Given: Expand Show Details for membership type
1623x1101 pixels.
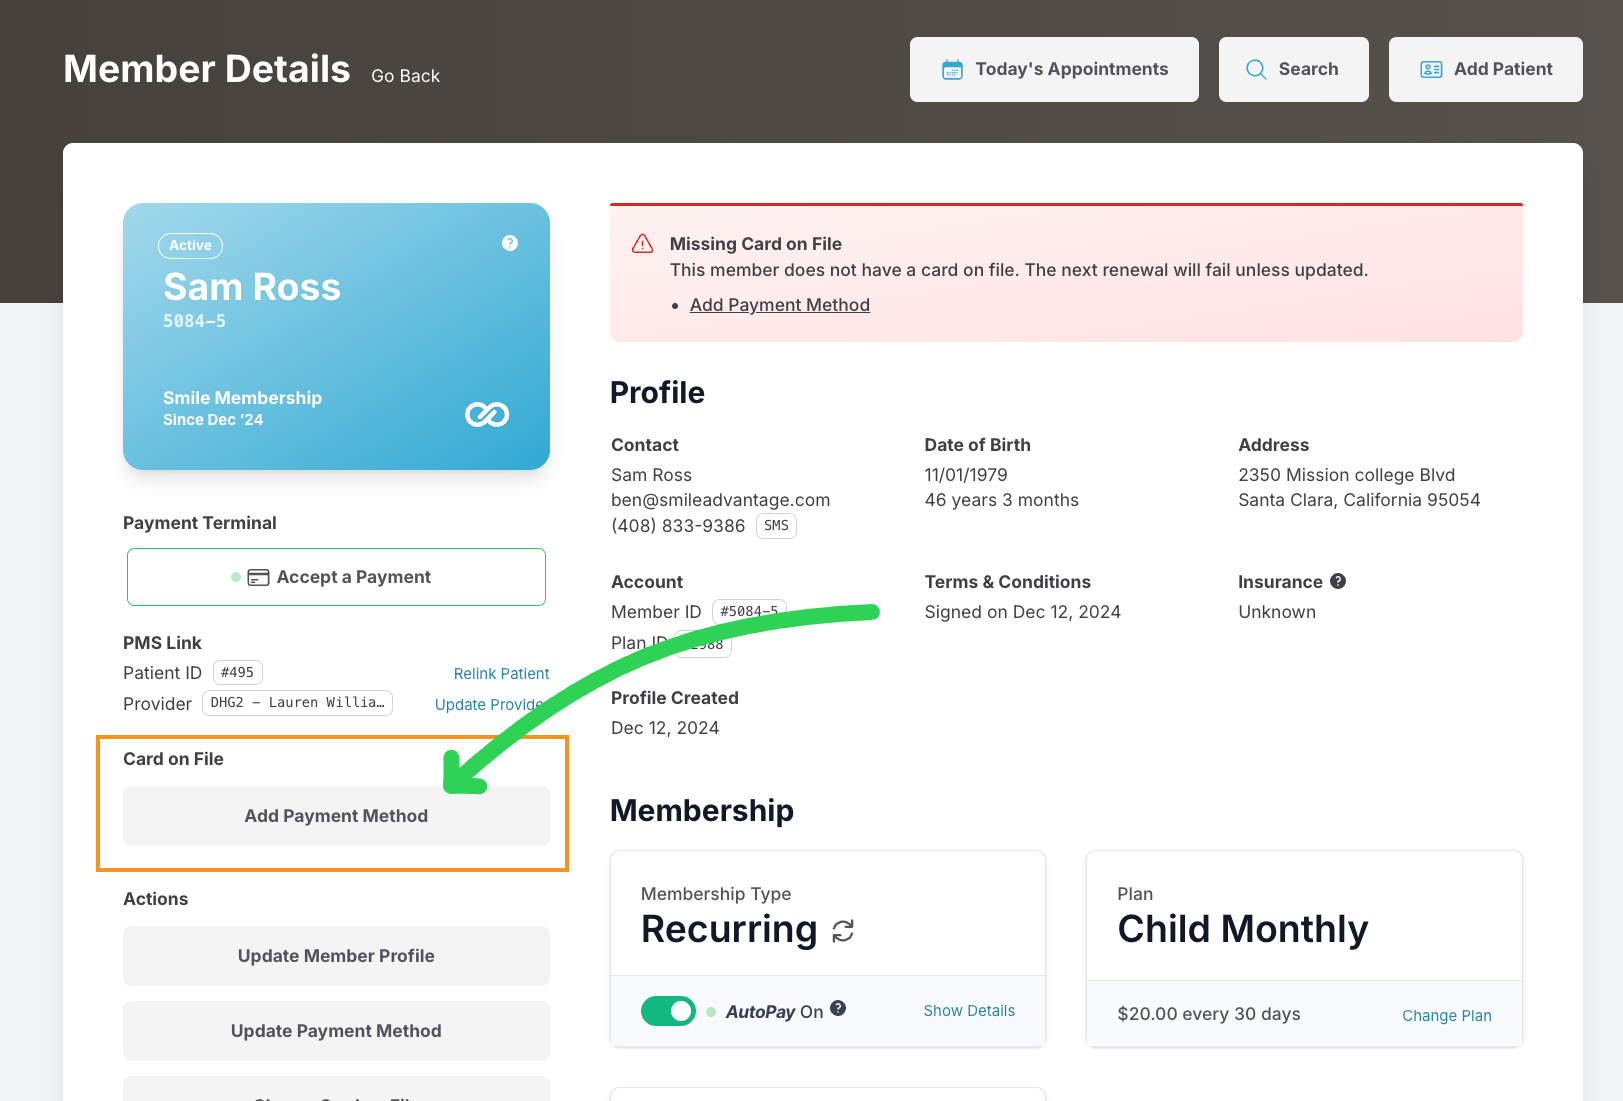Looking at the screenshot, I should tap(969, 1011).
